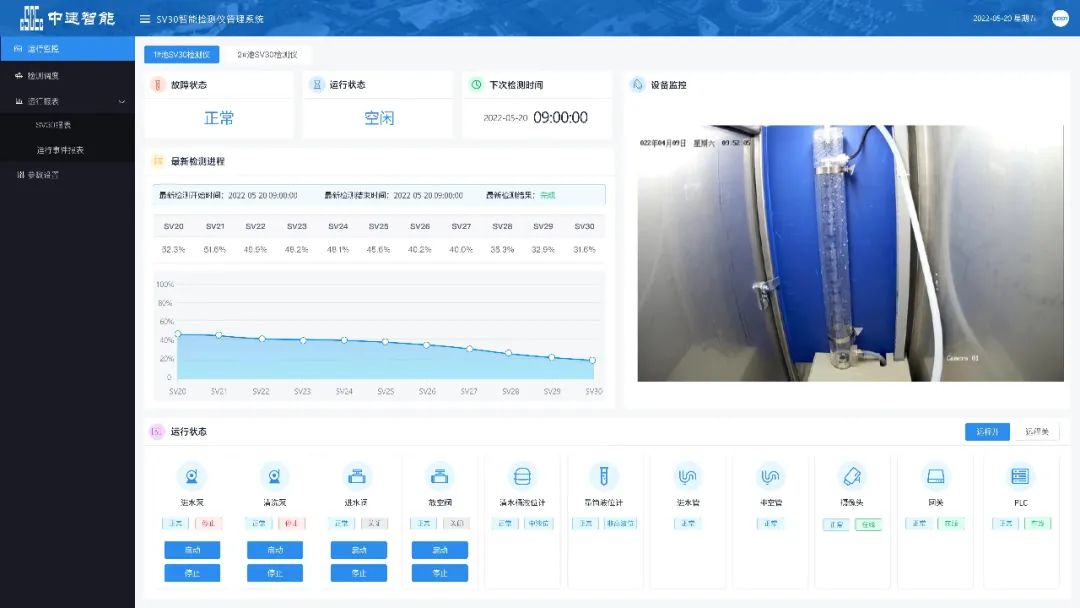1080x608 pixels.
Task: Click the SV20 data point on chart
Action: point(178,334)
